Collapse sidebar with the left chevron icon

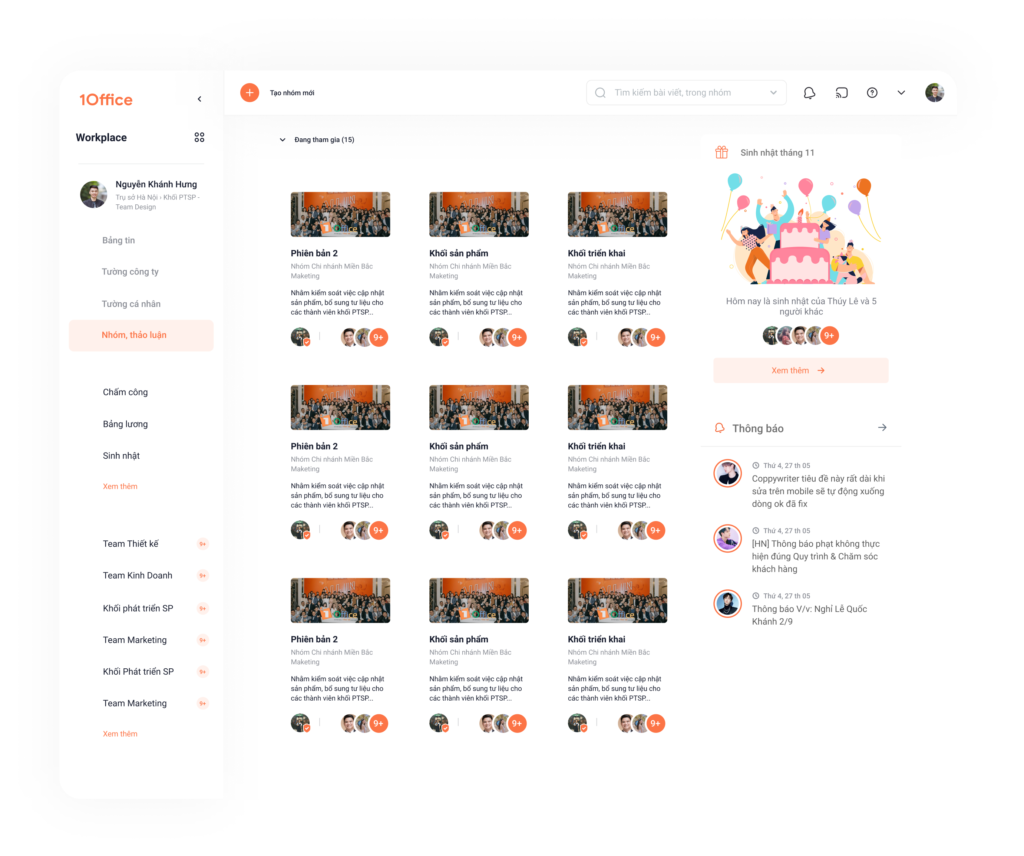tap(199, 99)
